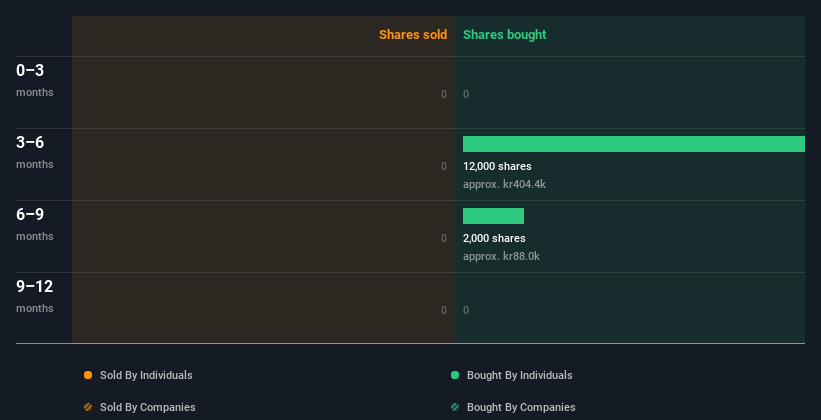Image resolution: width=821 pixels, height=420 pixels.
Task: Click the approx. kr88.0k value
Action: pyautogui.click(x=501, y=256)
